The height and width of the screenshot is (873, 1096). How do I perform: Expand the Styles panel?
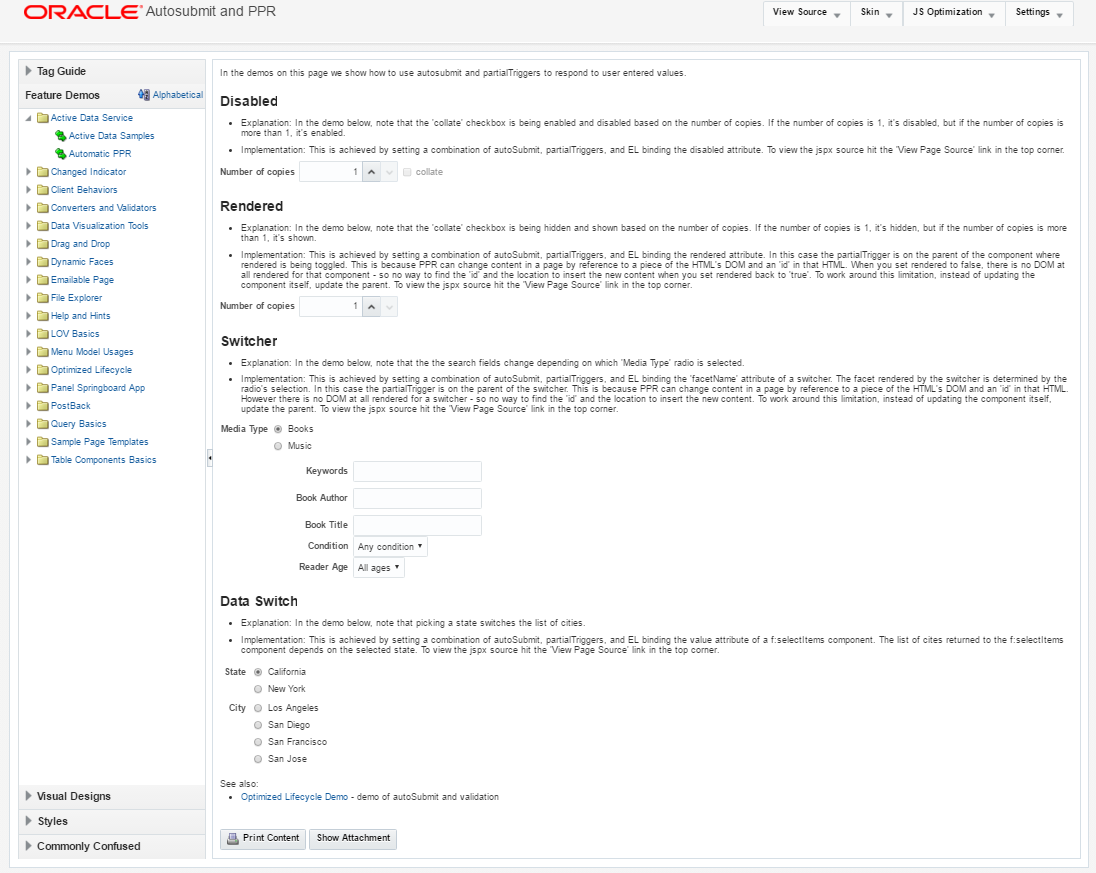pos(29,821)
